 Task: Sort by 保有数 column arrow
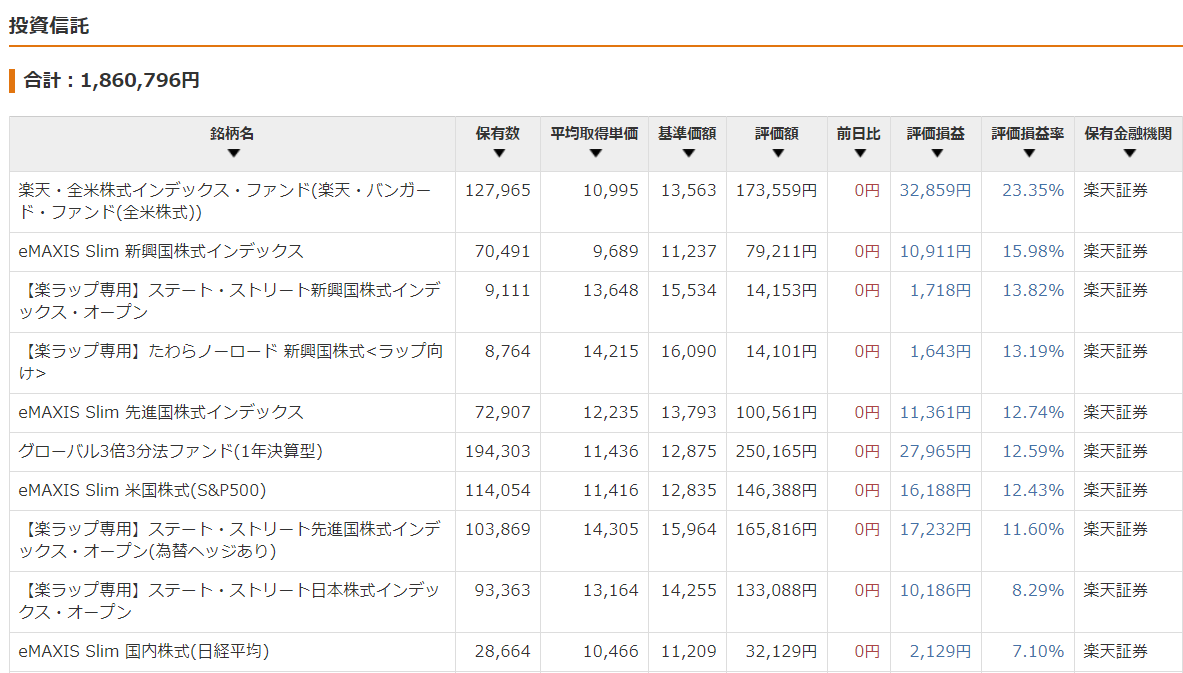point(499,153)
